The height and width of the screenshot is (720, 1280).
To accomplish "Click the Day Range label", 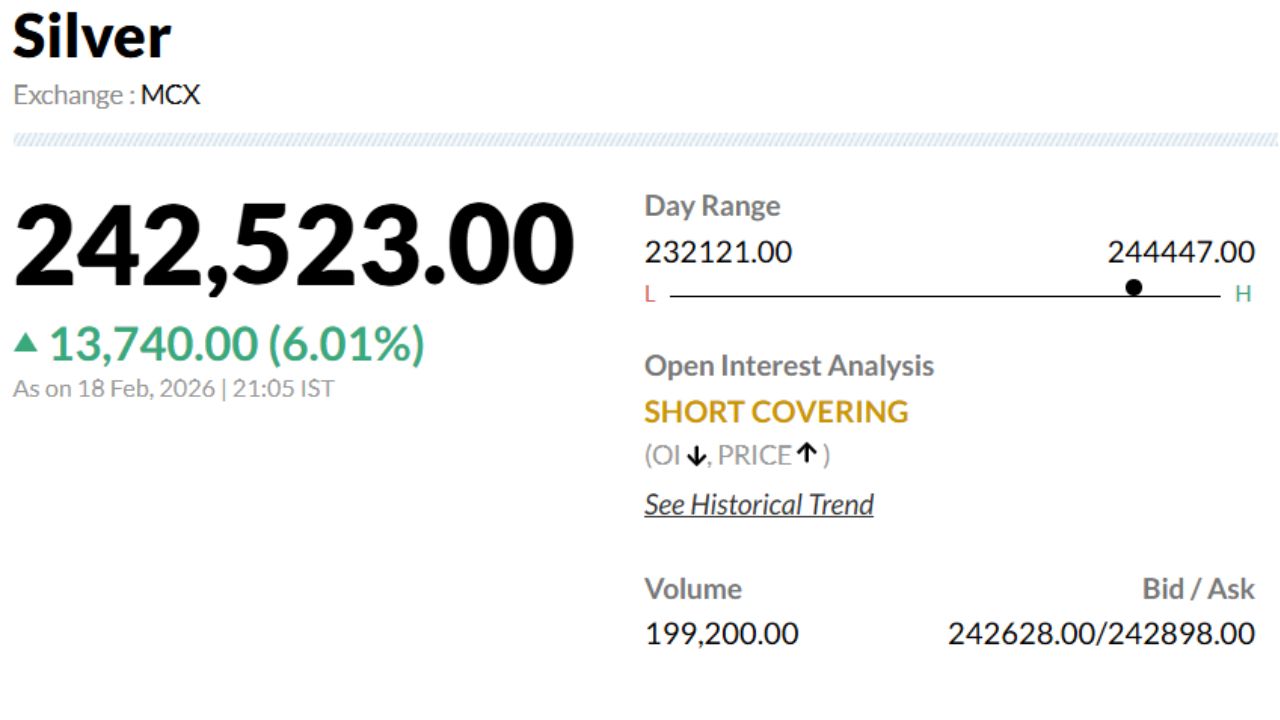I will point(712,206).
